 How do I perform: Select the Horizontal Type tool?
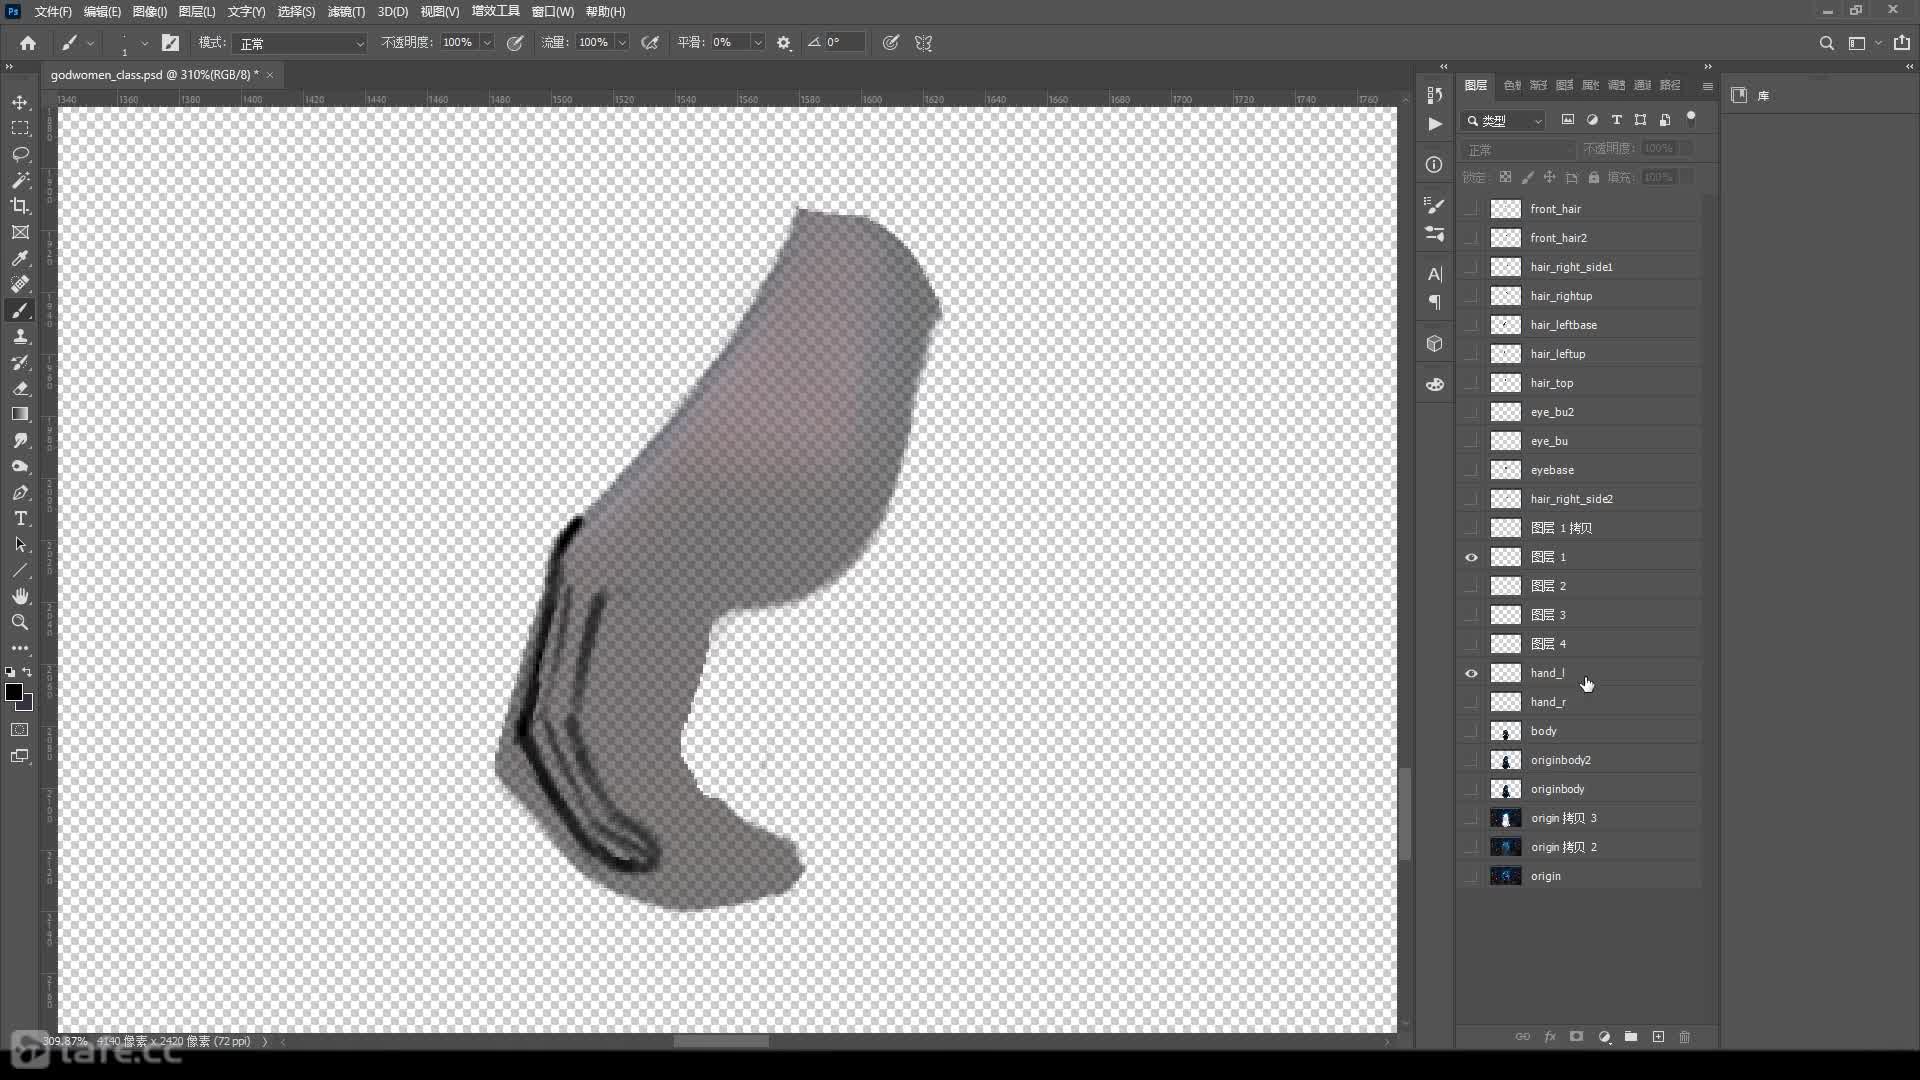(x=20, y=518)
